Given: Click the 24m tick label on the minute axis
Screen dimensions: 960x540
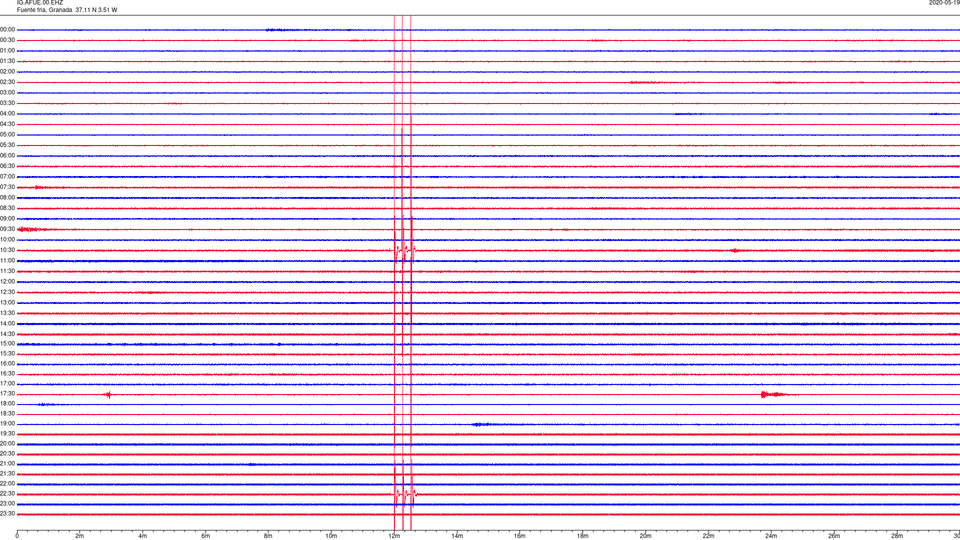Looking at the screenshot, I should [771, 536].
